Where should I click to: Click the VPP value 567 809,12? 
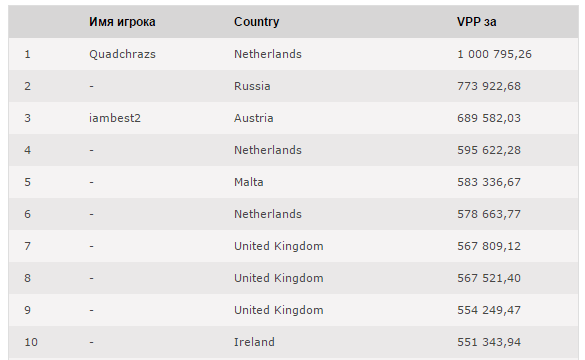pyautogui.click(x=489, y=246)
